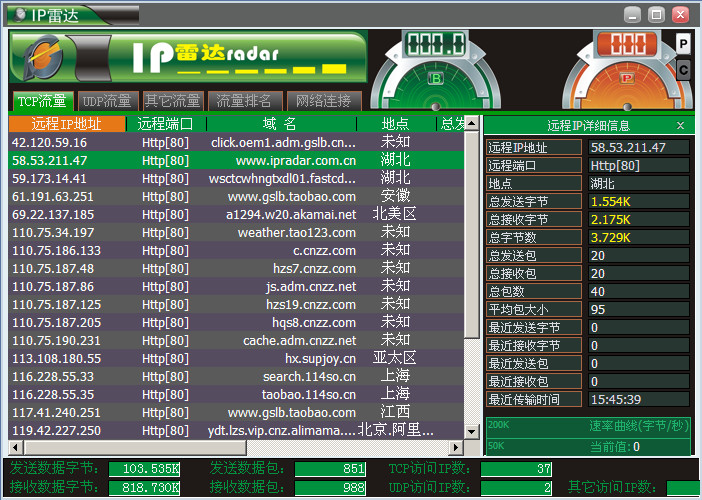Click the vertical scrollbar thumb
The height and width of the screenshot is (500, 702).
(471, 235)
